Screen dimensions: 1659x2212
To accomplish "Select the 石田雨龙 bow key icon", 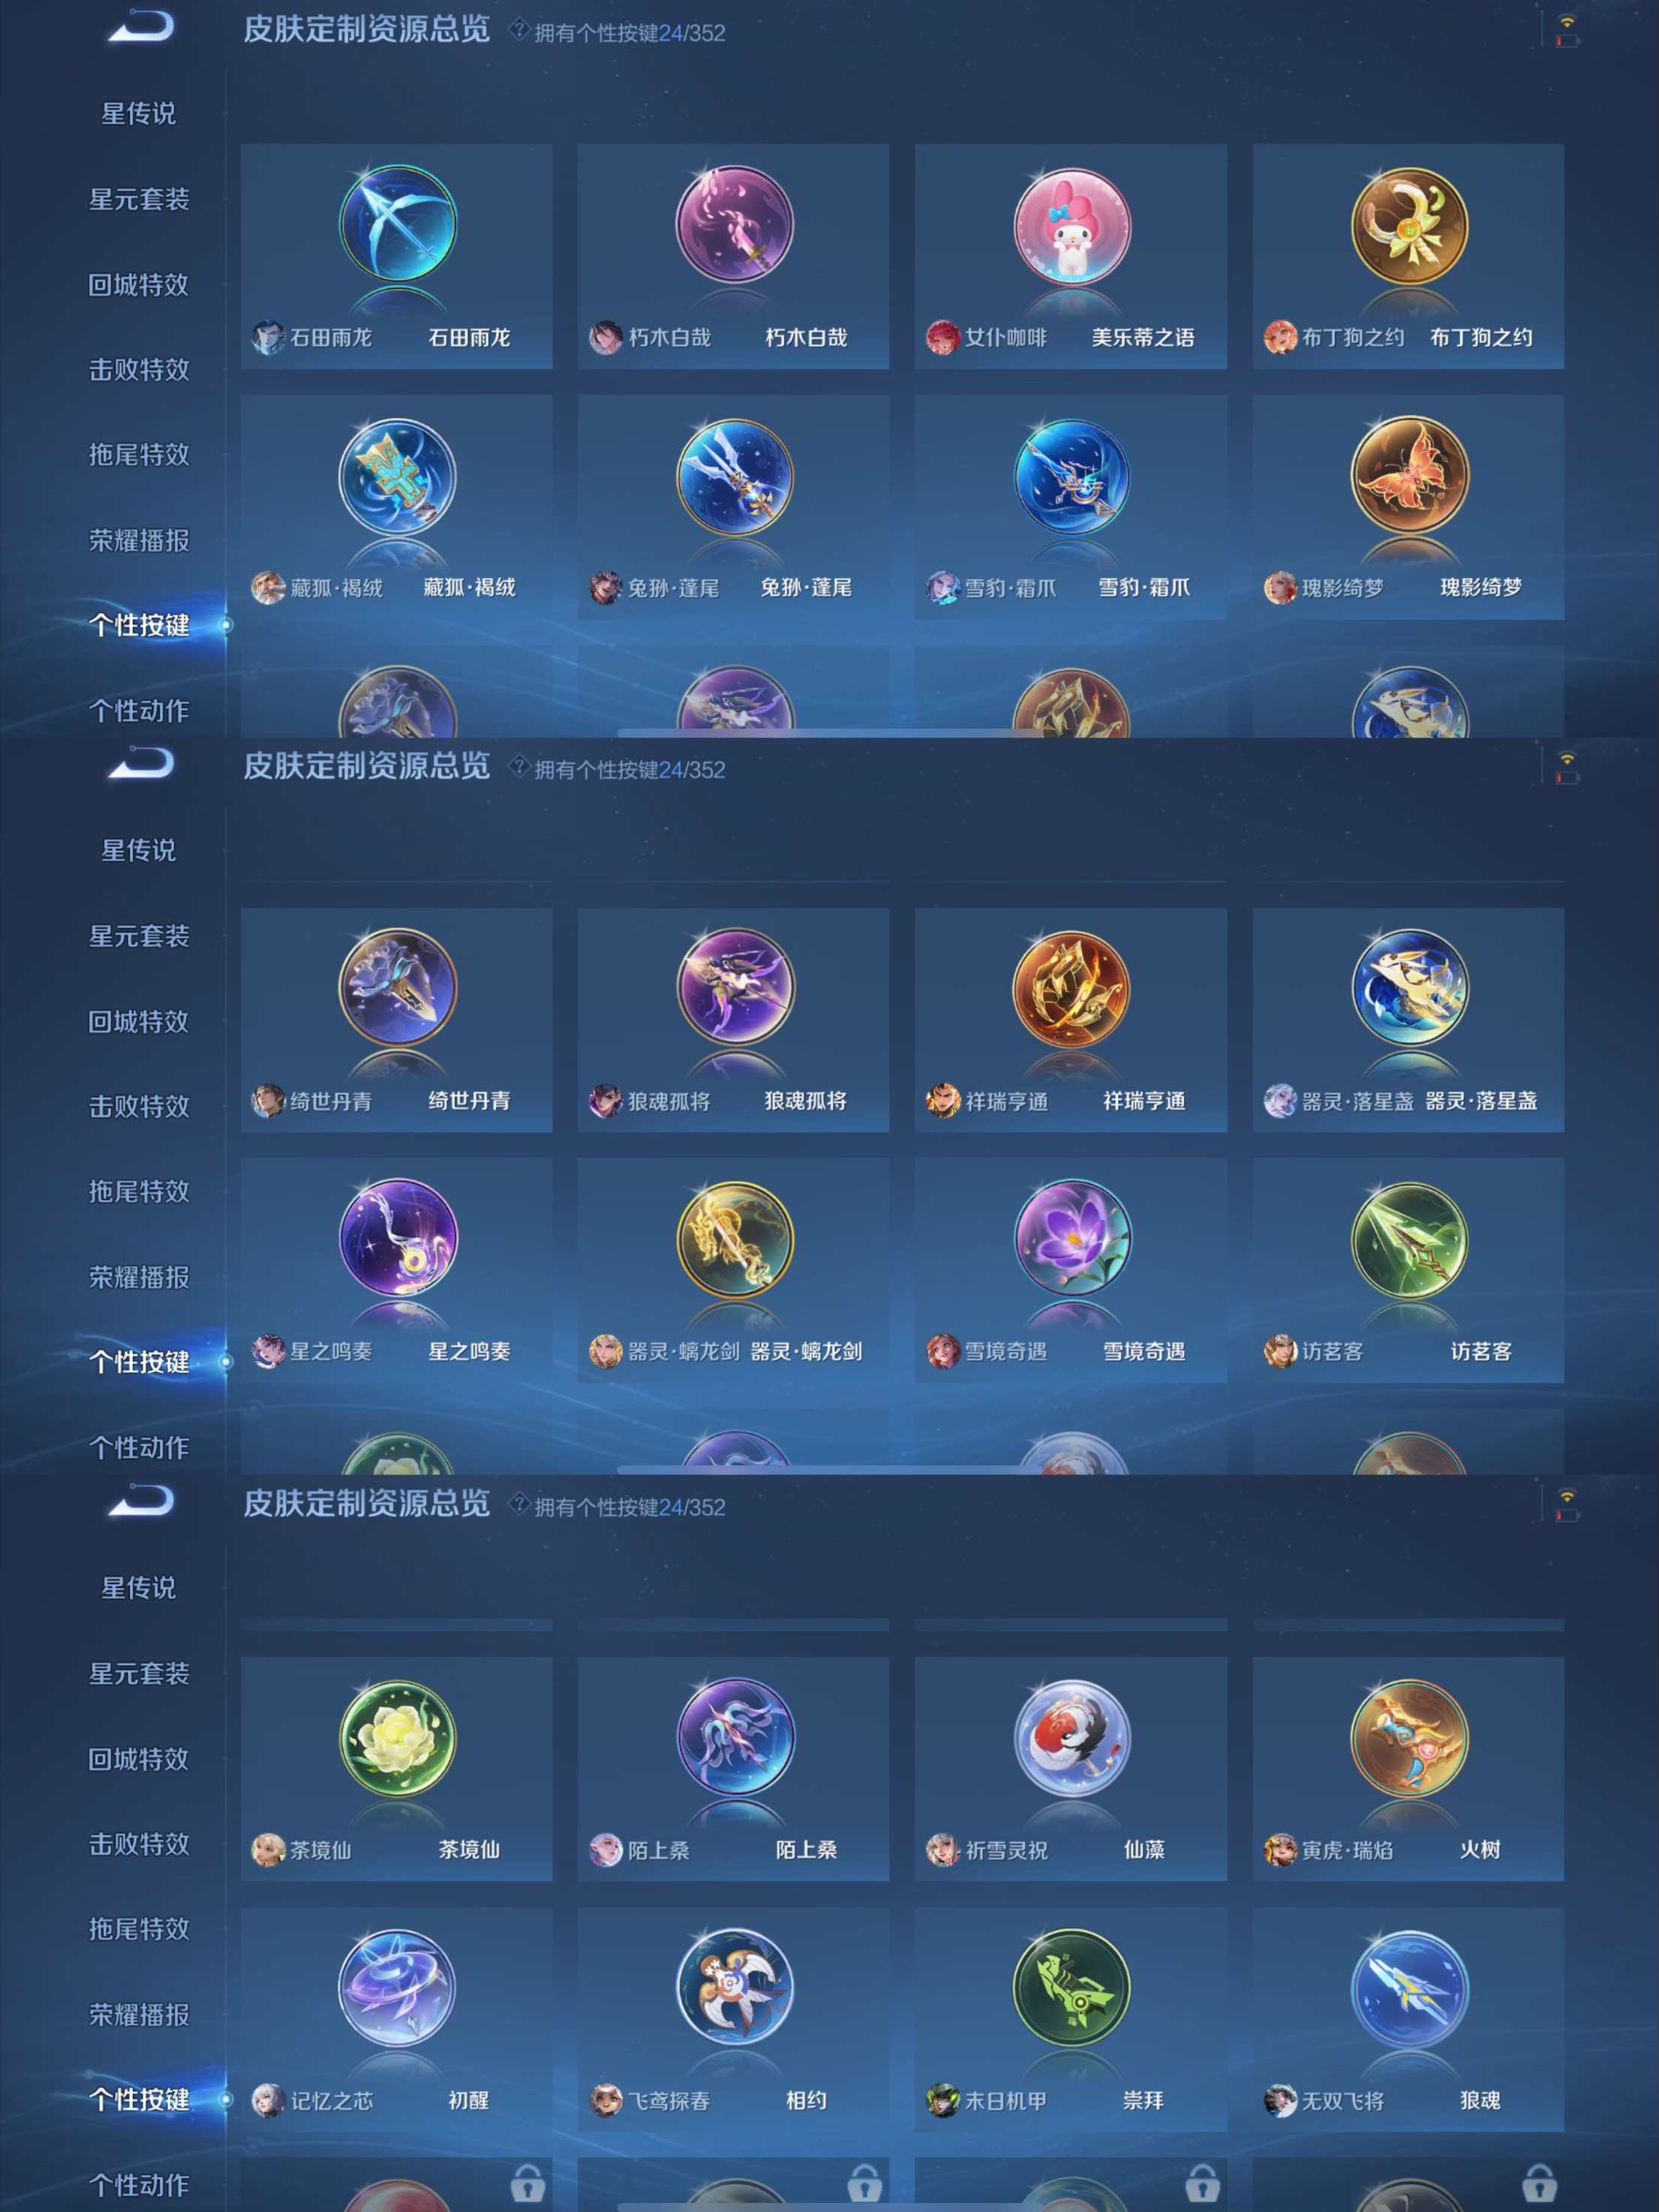I will click(398, 224).
